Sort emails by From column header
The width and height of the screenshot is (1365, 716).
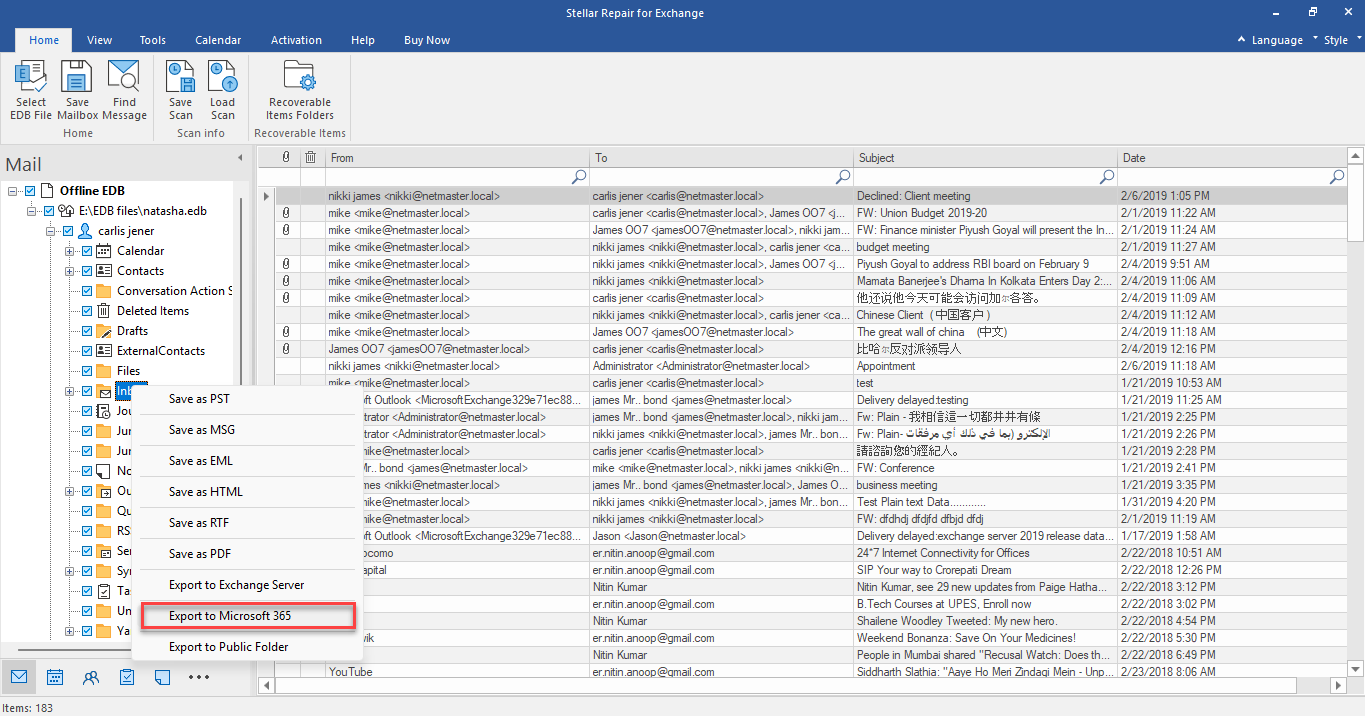(x=458, y=157)
